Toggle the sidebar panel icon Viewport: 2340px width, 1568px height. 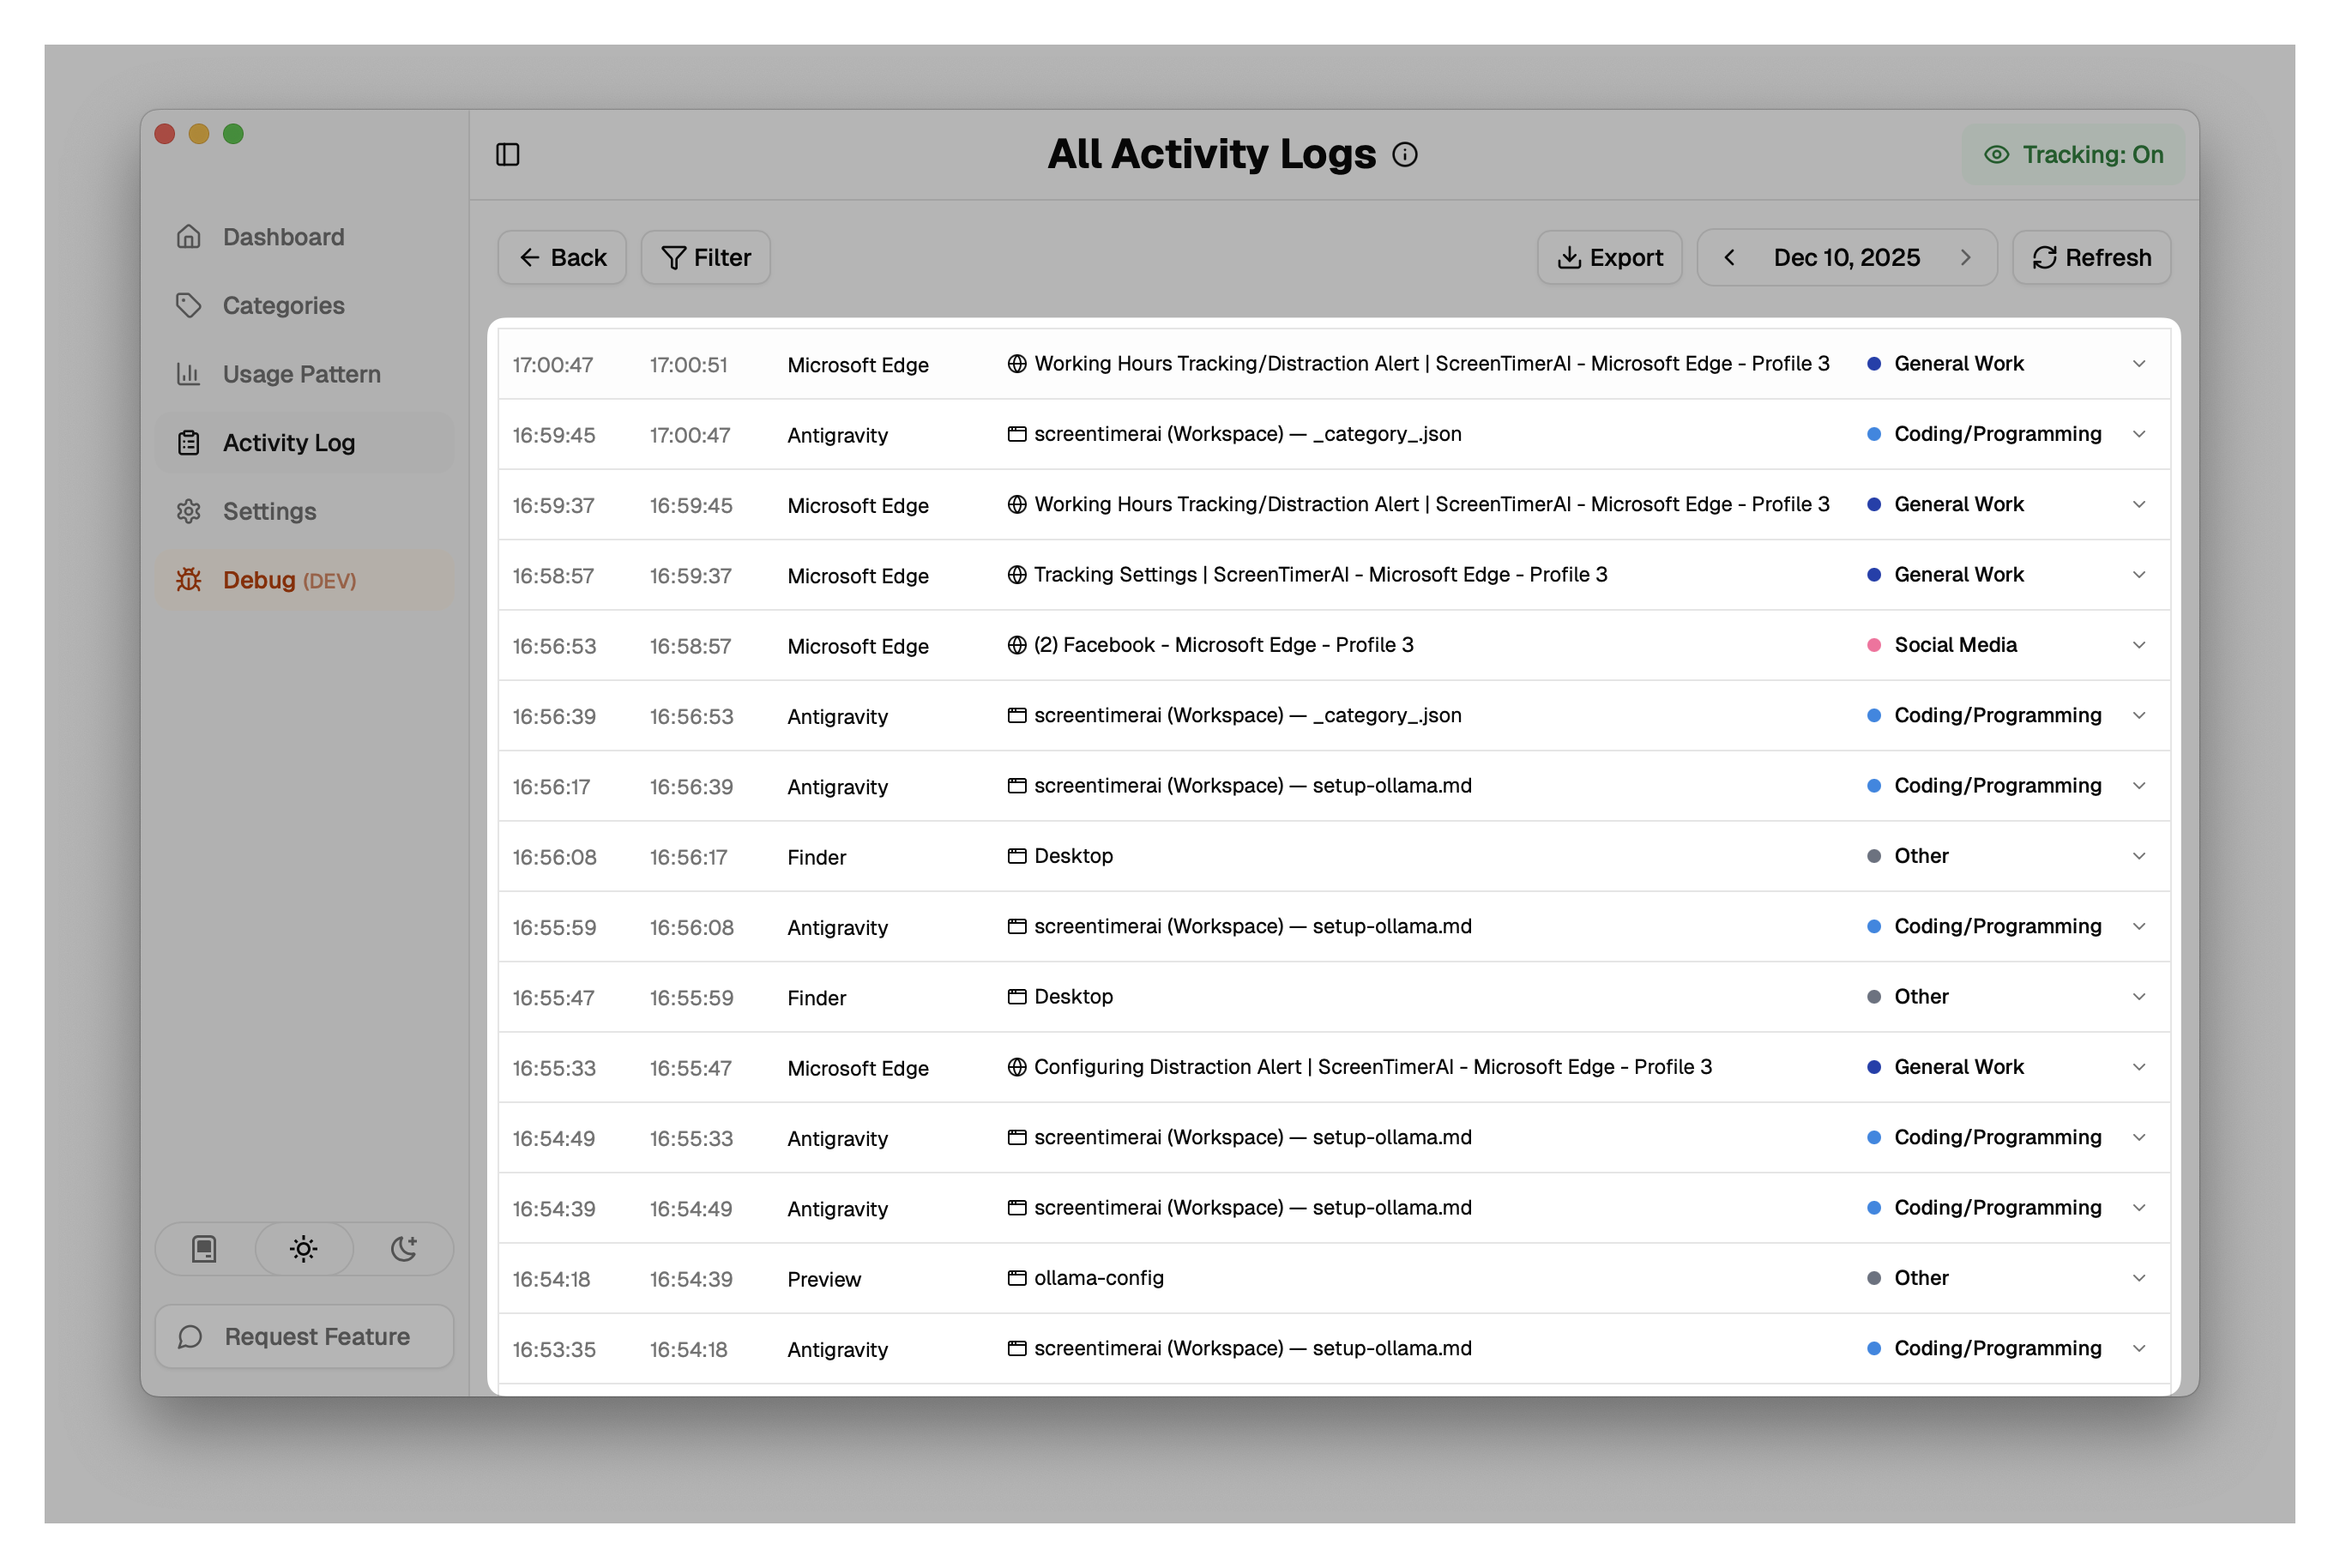click(507, 154)
